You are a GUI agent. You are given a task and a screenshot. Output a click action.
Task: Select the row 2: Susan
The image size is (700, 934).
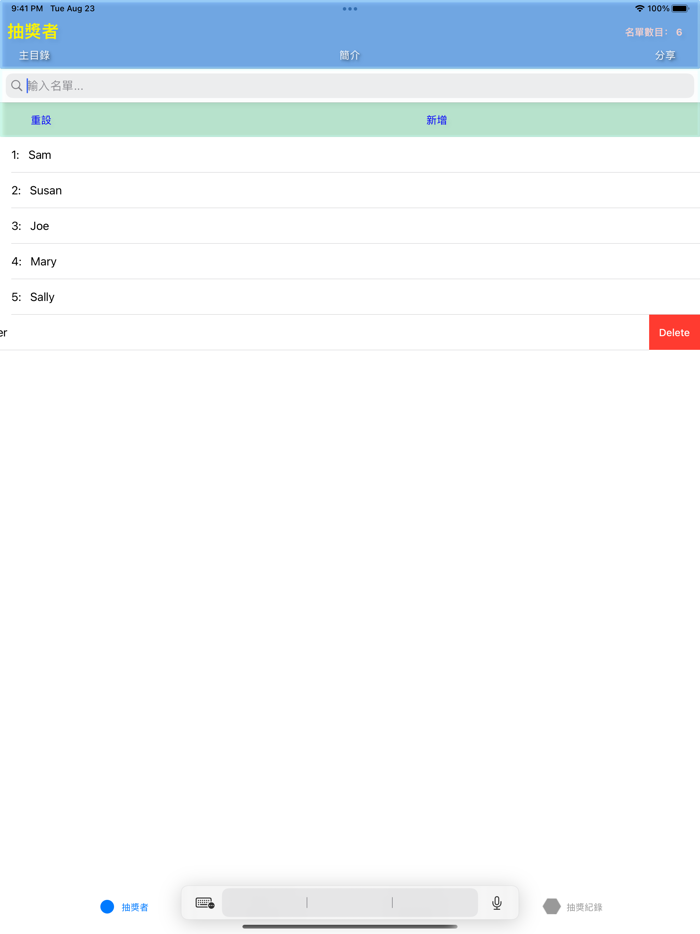point(350,191)
